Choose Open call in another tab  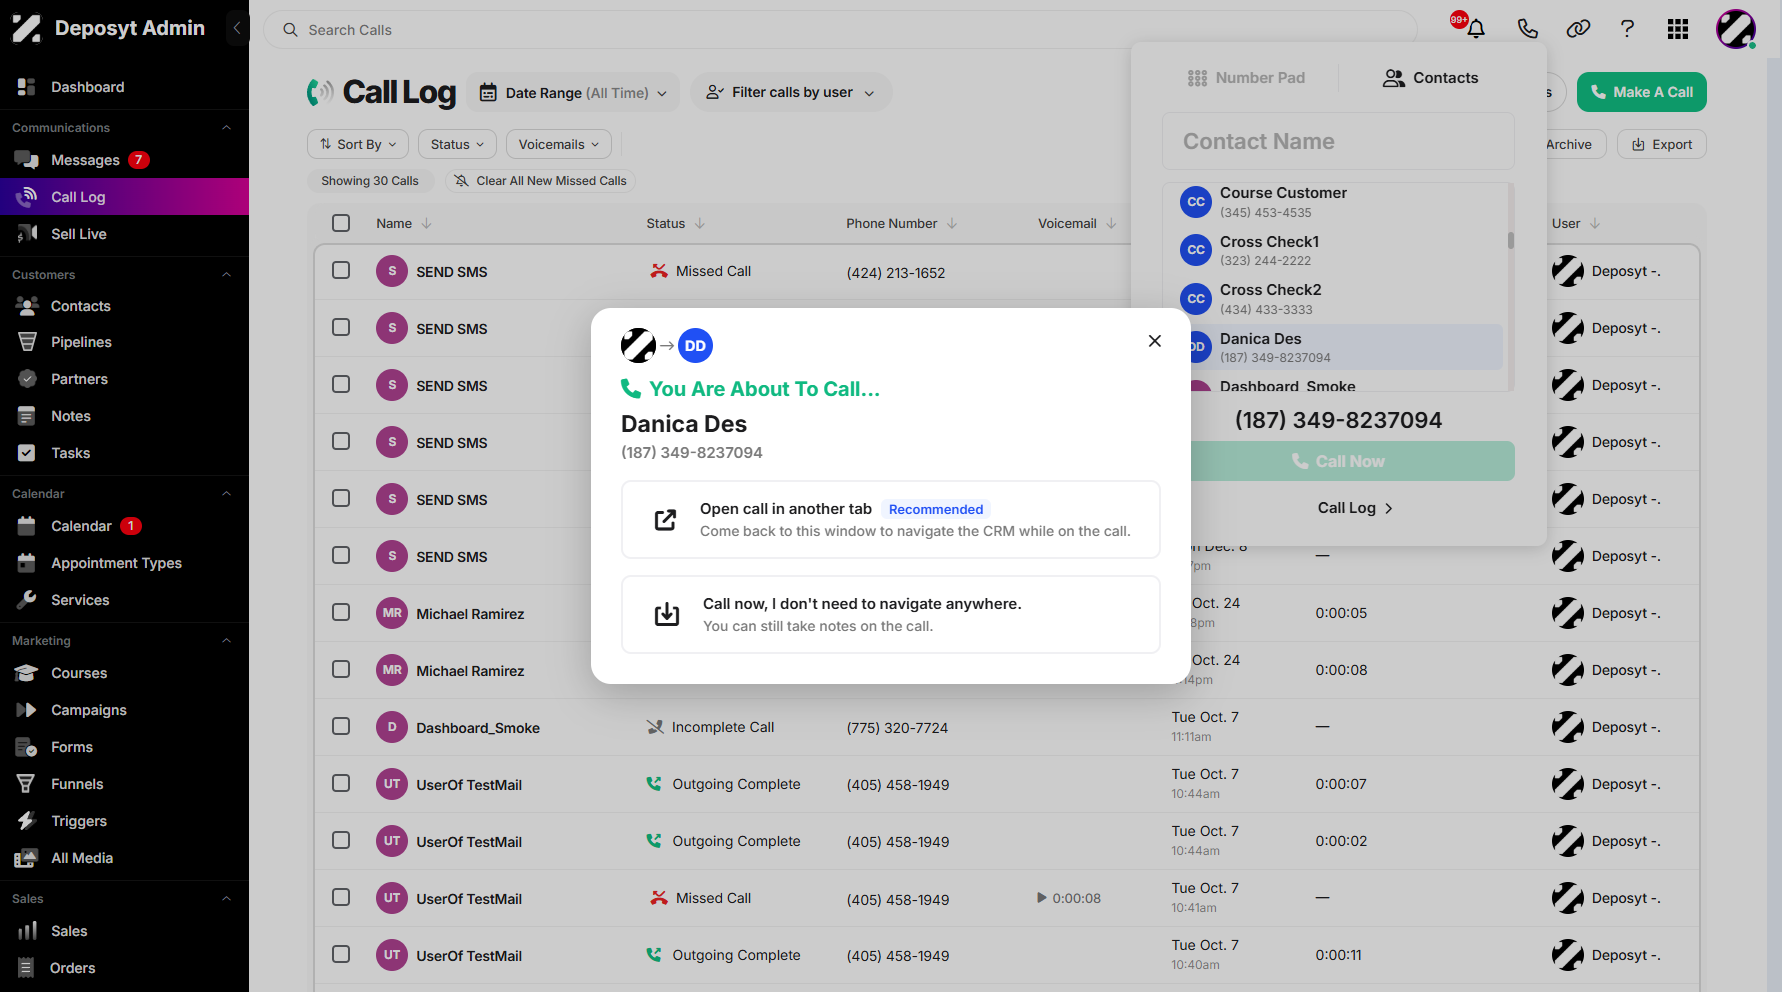[x=891, y=520]
